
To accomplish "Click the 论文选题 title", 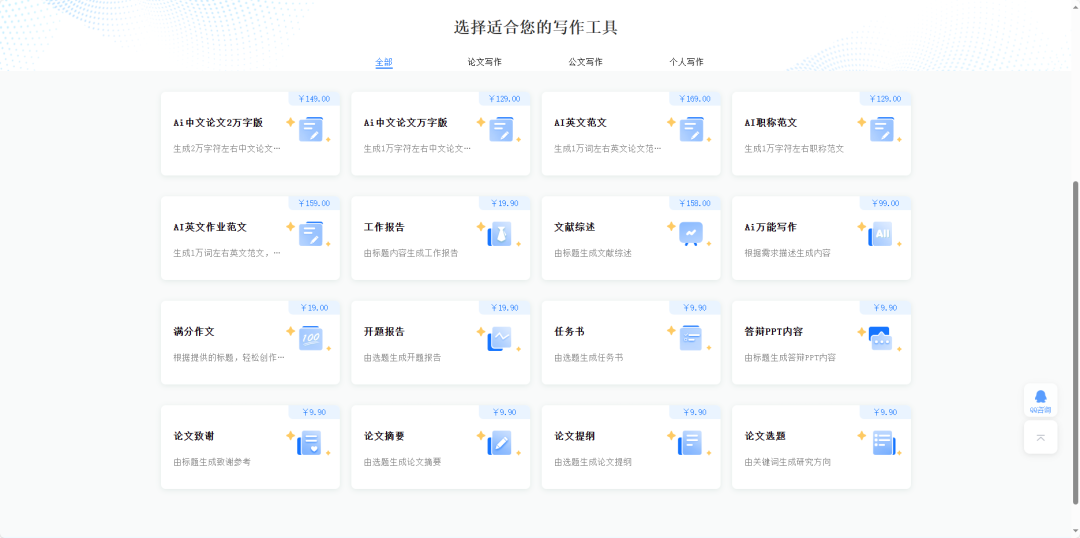I will click(x=765, y=436).
